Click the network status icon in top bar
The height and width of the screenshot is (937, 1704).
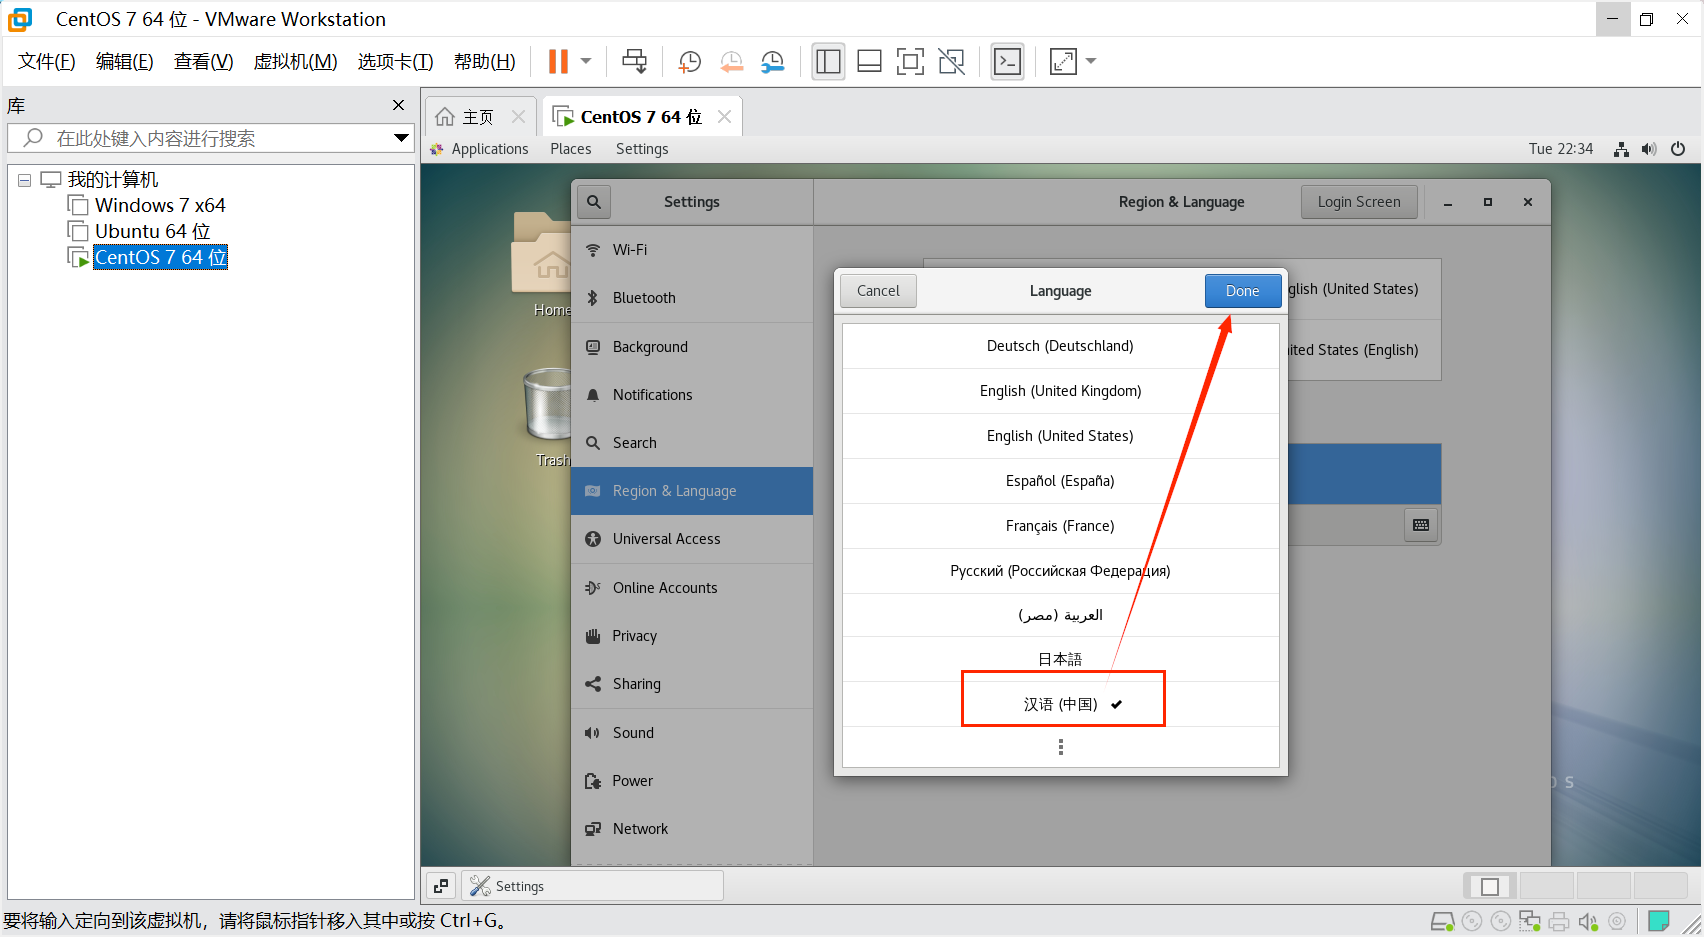tap(1621, 149)
